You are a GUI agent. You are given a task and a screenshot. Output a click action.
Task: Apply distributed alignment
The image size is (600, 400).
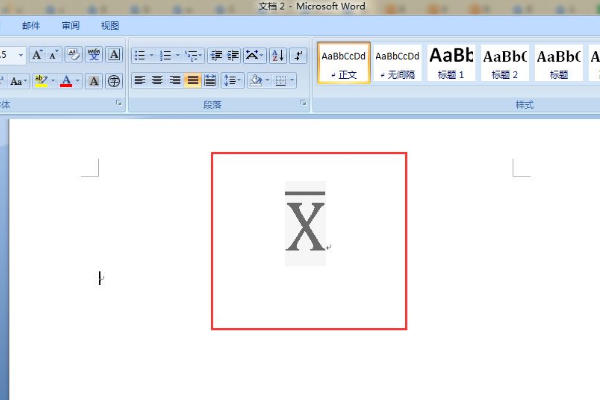[x=210, y=80]
